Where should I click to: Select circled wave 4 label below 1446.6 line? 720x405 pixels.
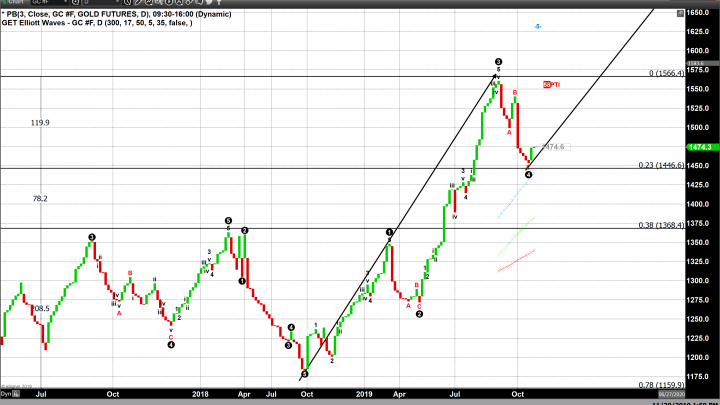[x=528, y=174]
